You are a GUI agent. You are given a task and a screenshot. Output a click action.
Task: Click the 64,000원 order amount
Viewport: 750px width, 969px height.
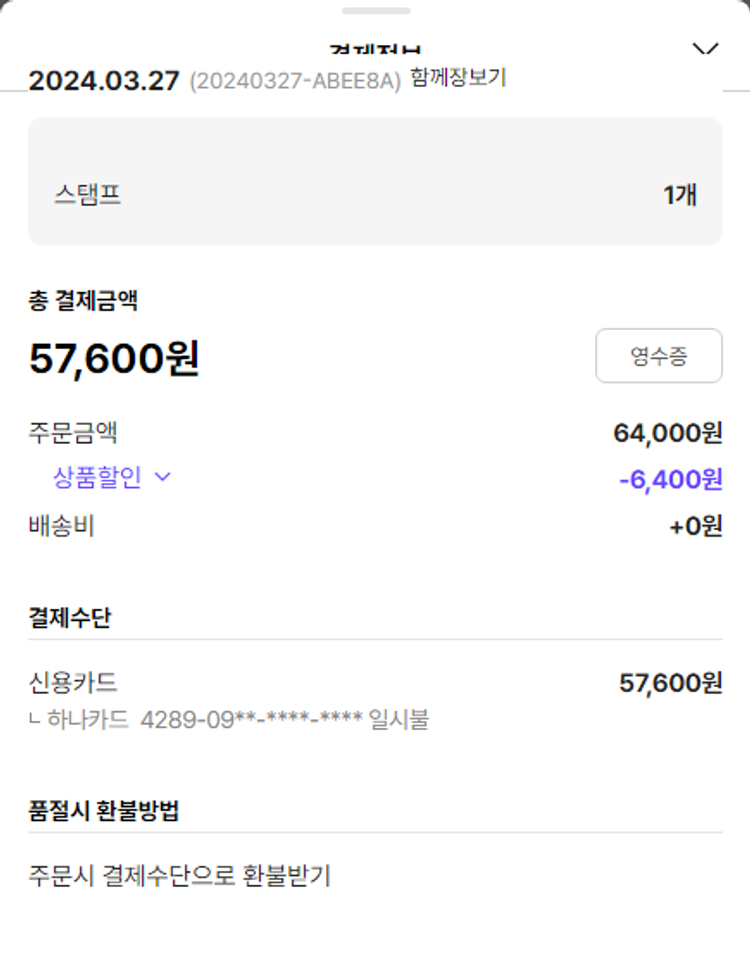(667, 433)
